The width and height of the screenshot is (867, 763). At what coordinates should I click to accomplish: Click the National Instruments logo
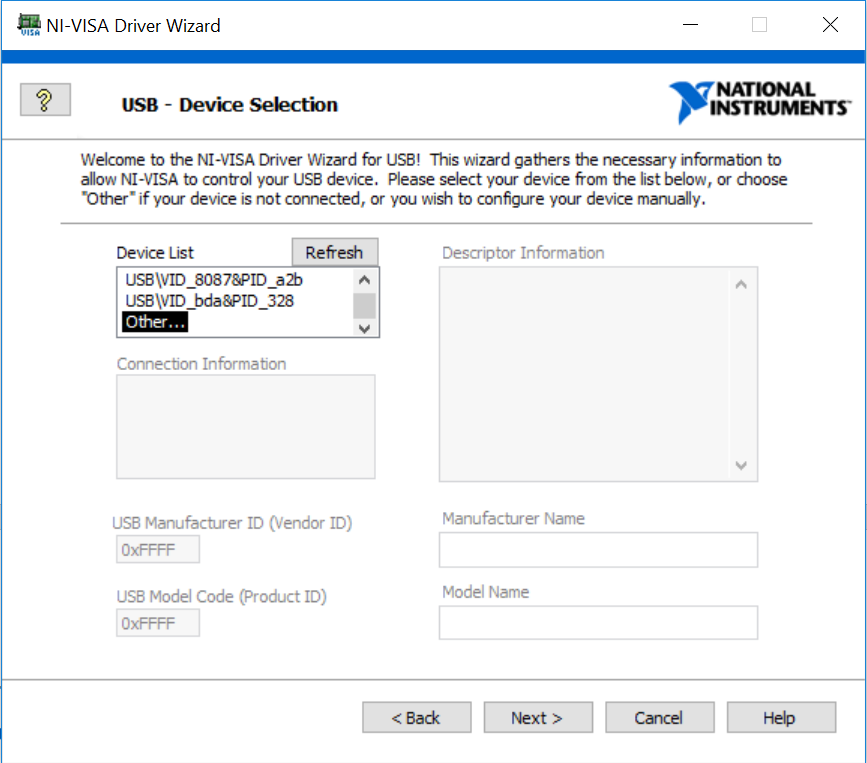coord(760,101)
